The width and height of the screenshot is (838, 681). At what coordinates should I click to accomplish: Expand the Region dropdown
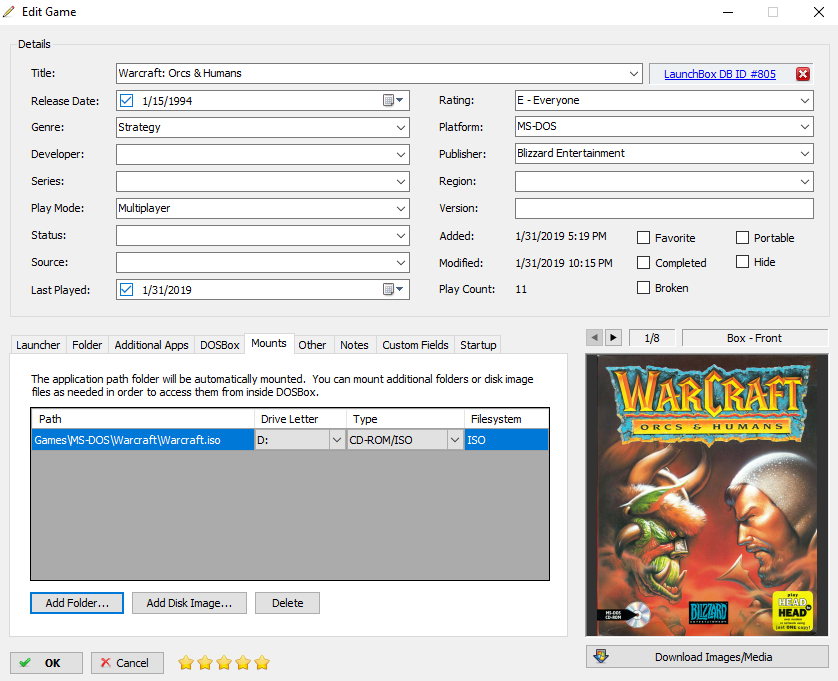click(x=805, y=181)
